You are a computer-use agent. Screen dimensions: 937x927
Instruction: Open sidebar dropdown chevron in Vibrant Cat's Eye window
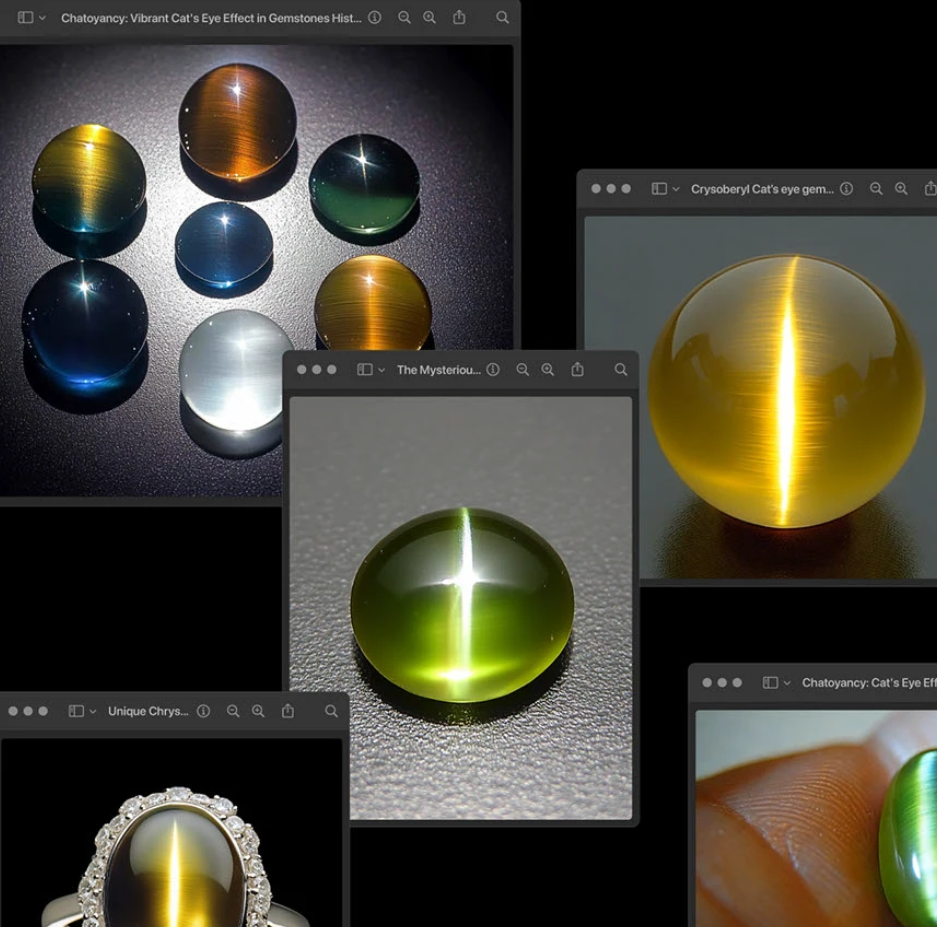pos(42,18)
